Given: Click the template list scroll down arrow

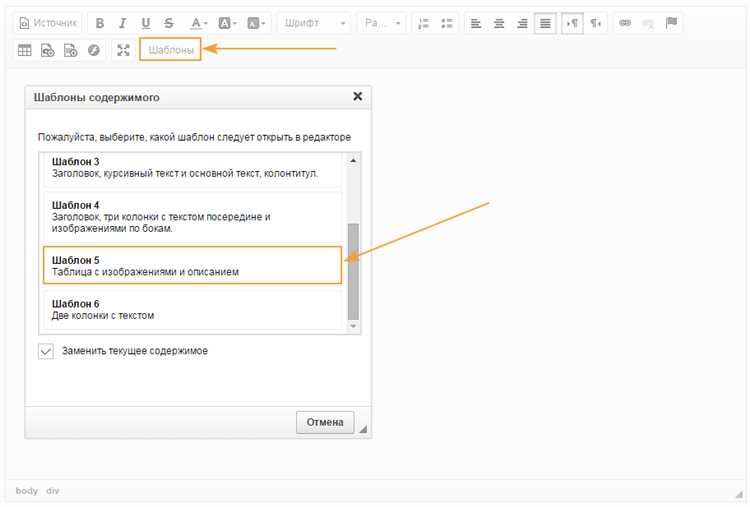Looking at the screenshot, I should [x=353, y=326].
